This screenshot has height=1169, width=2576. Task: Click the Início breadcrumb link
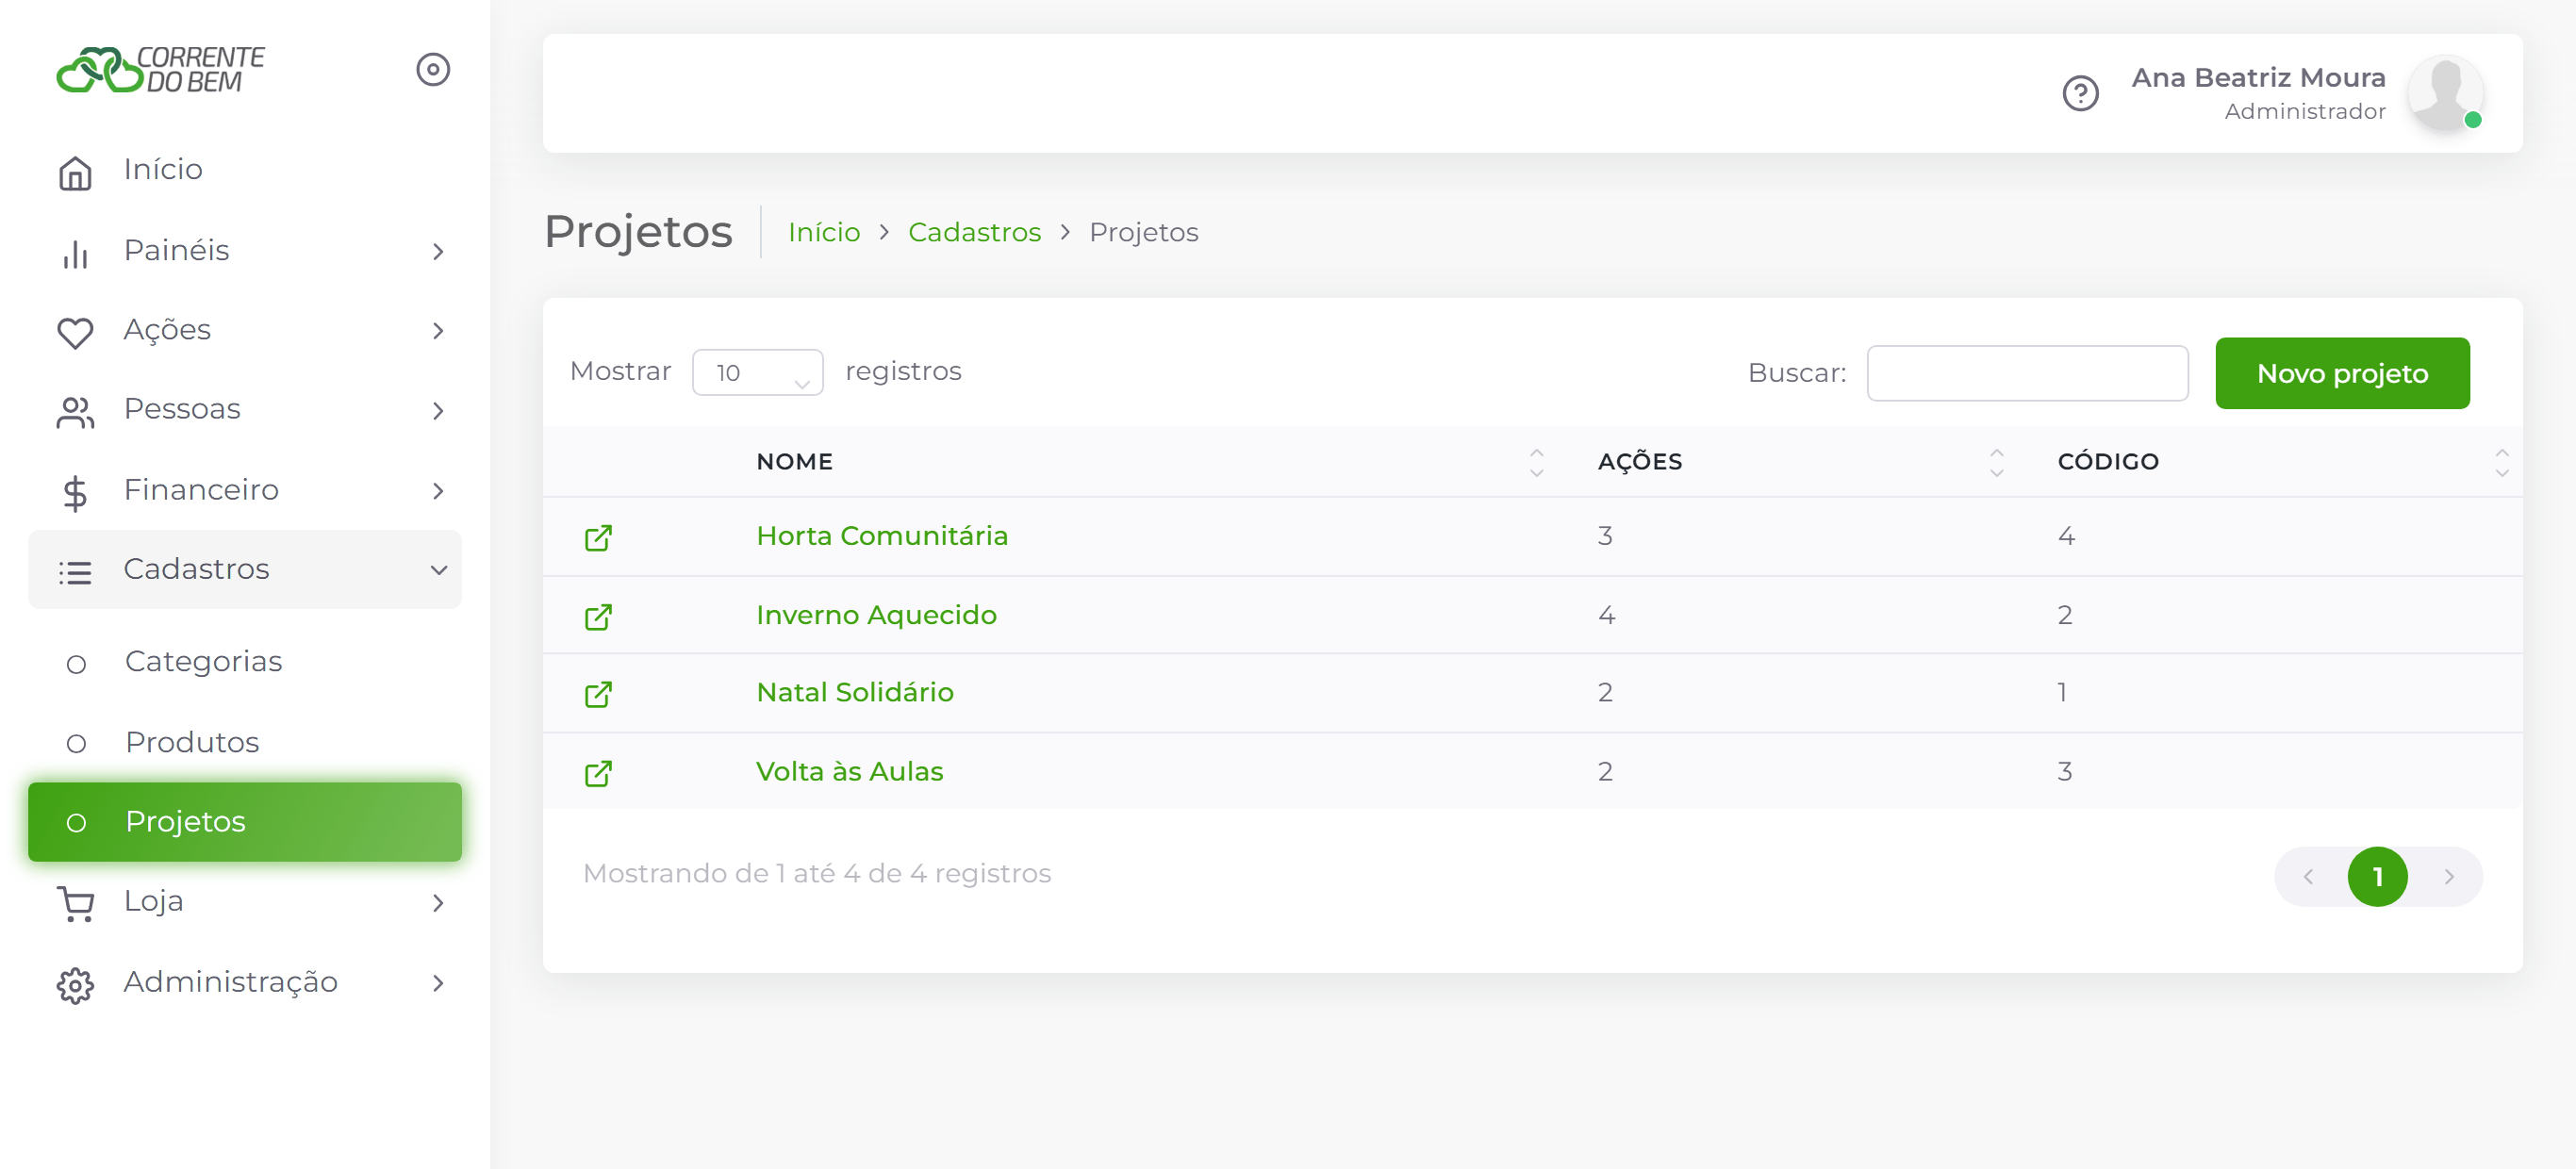pos(824,232)
